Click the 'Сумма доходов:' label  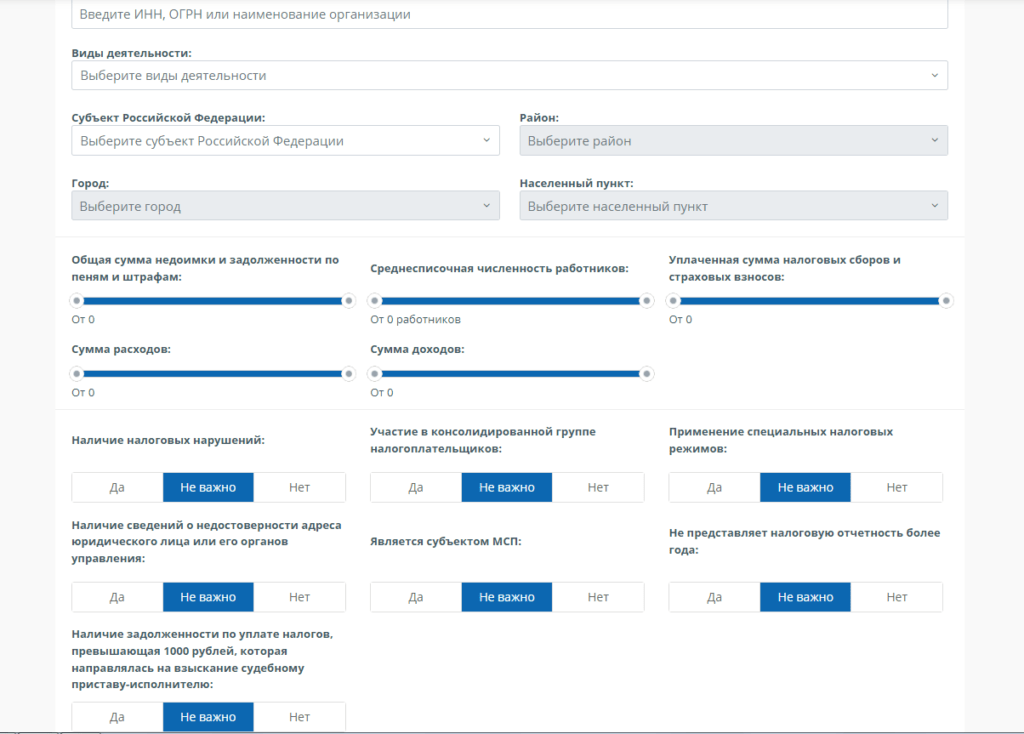tap(417, 349)
